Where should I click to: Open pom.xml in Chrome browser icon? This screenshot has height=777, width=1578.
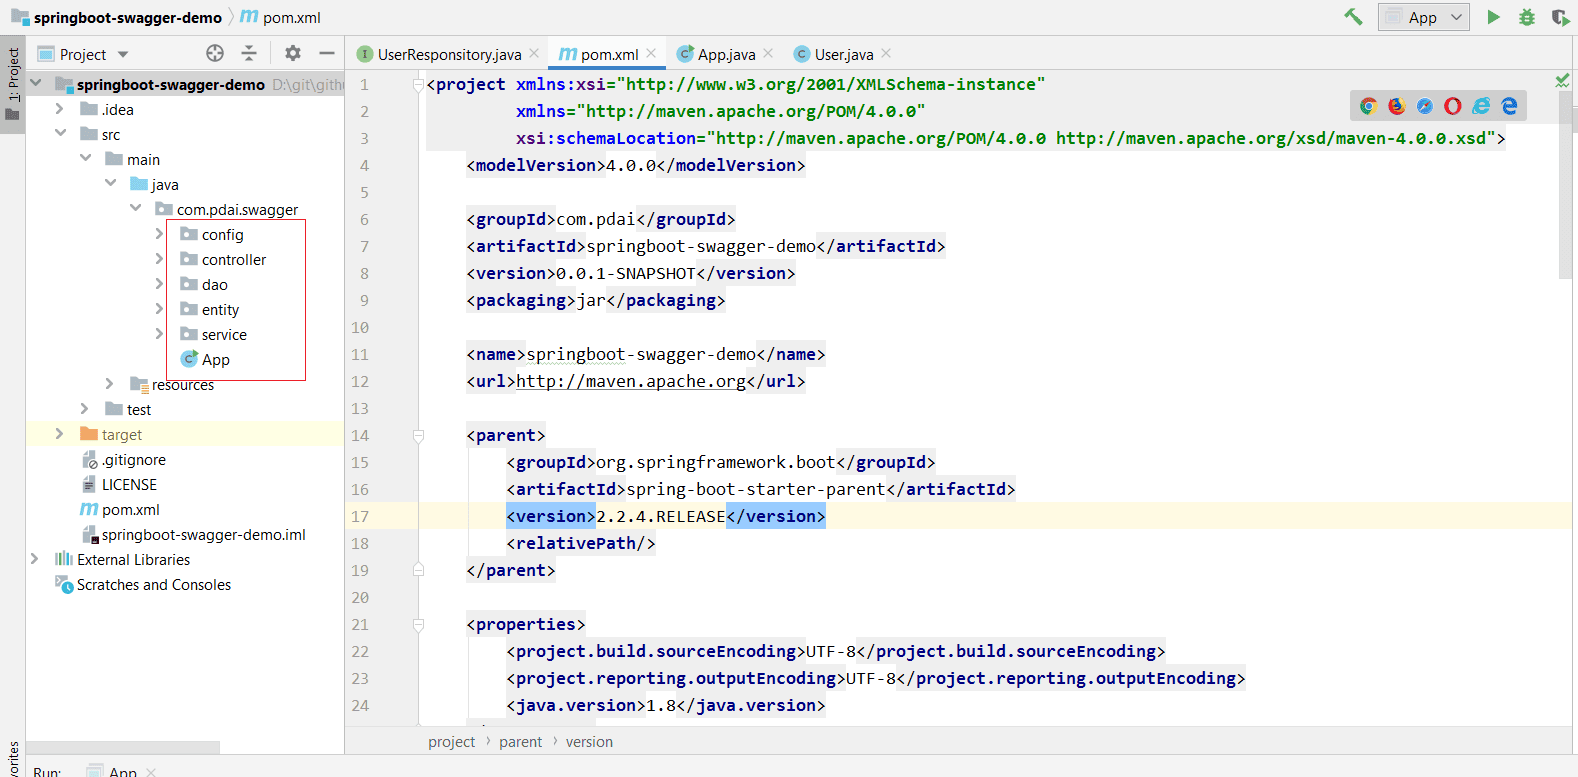(1368, 106)
